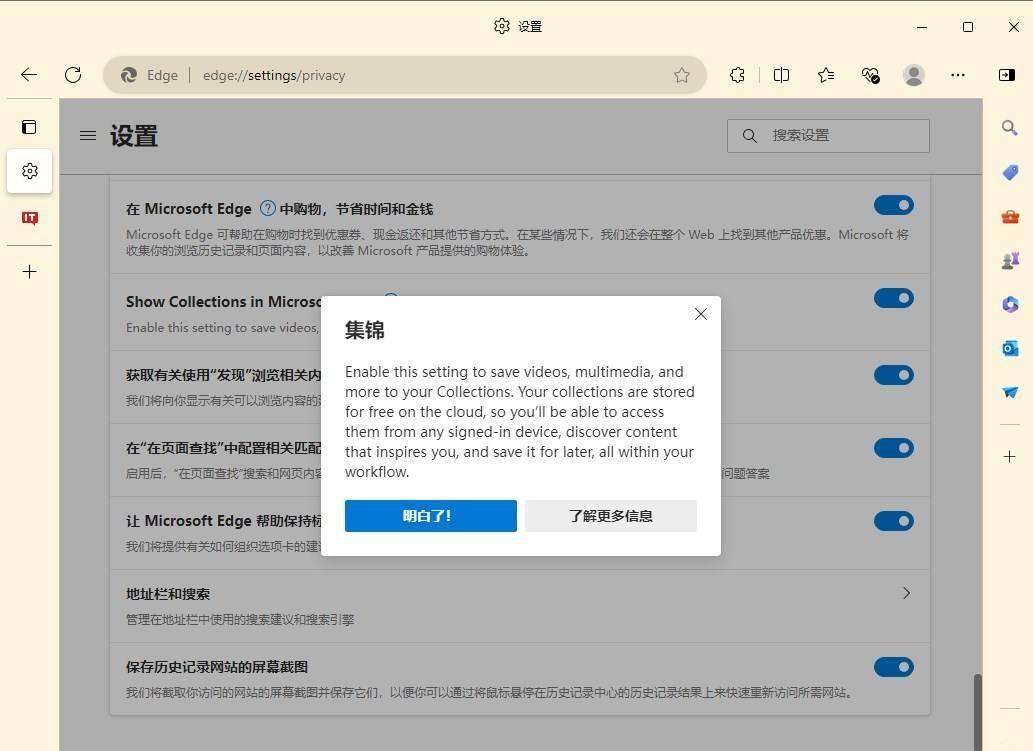
Task: Open Browser essentials heart icon
Action: coord(869,75)
